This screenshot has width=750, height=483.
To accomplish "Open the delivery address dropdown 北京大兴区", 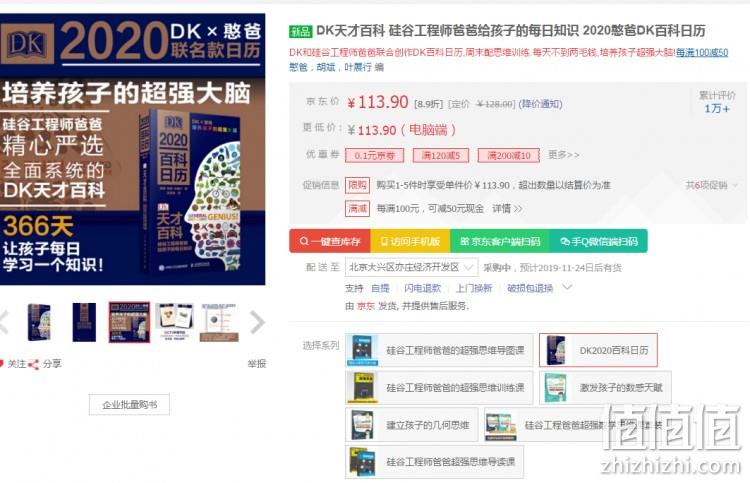I will [411, 267].
